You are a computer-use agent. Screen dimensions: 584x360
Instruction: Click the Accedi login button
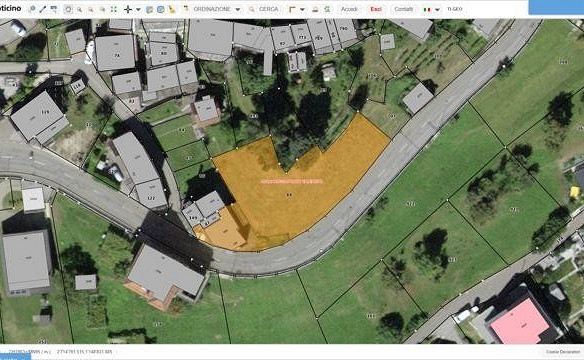coord(349,9)
